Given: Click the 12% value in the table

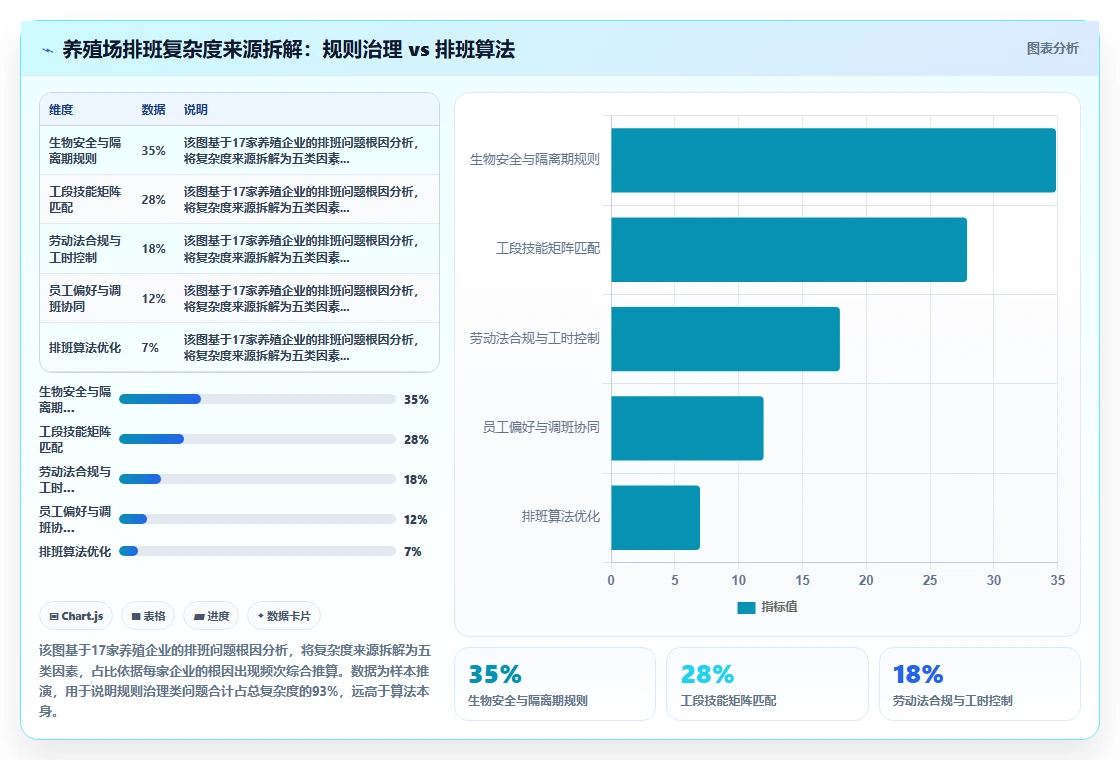Looking at the screenshot, I should point(153,299).
